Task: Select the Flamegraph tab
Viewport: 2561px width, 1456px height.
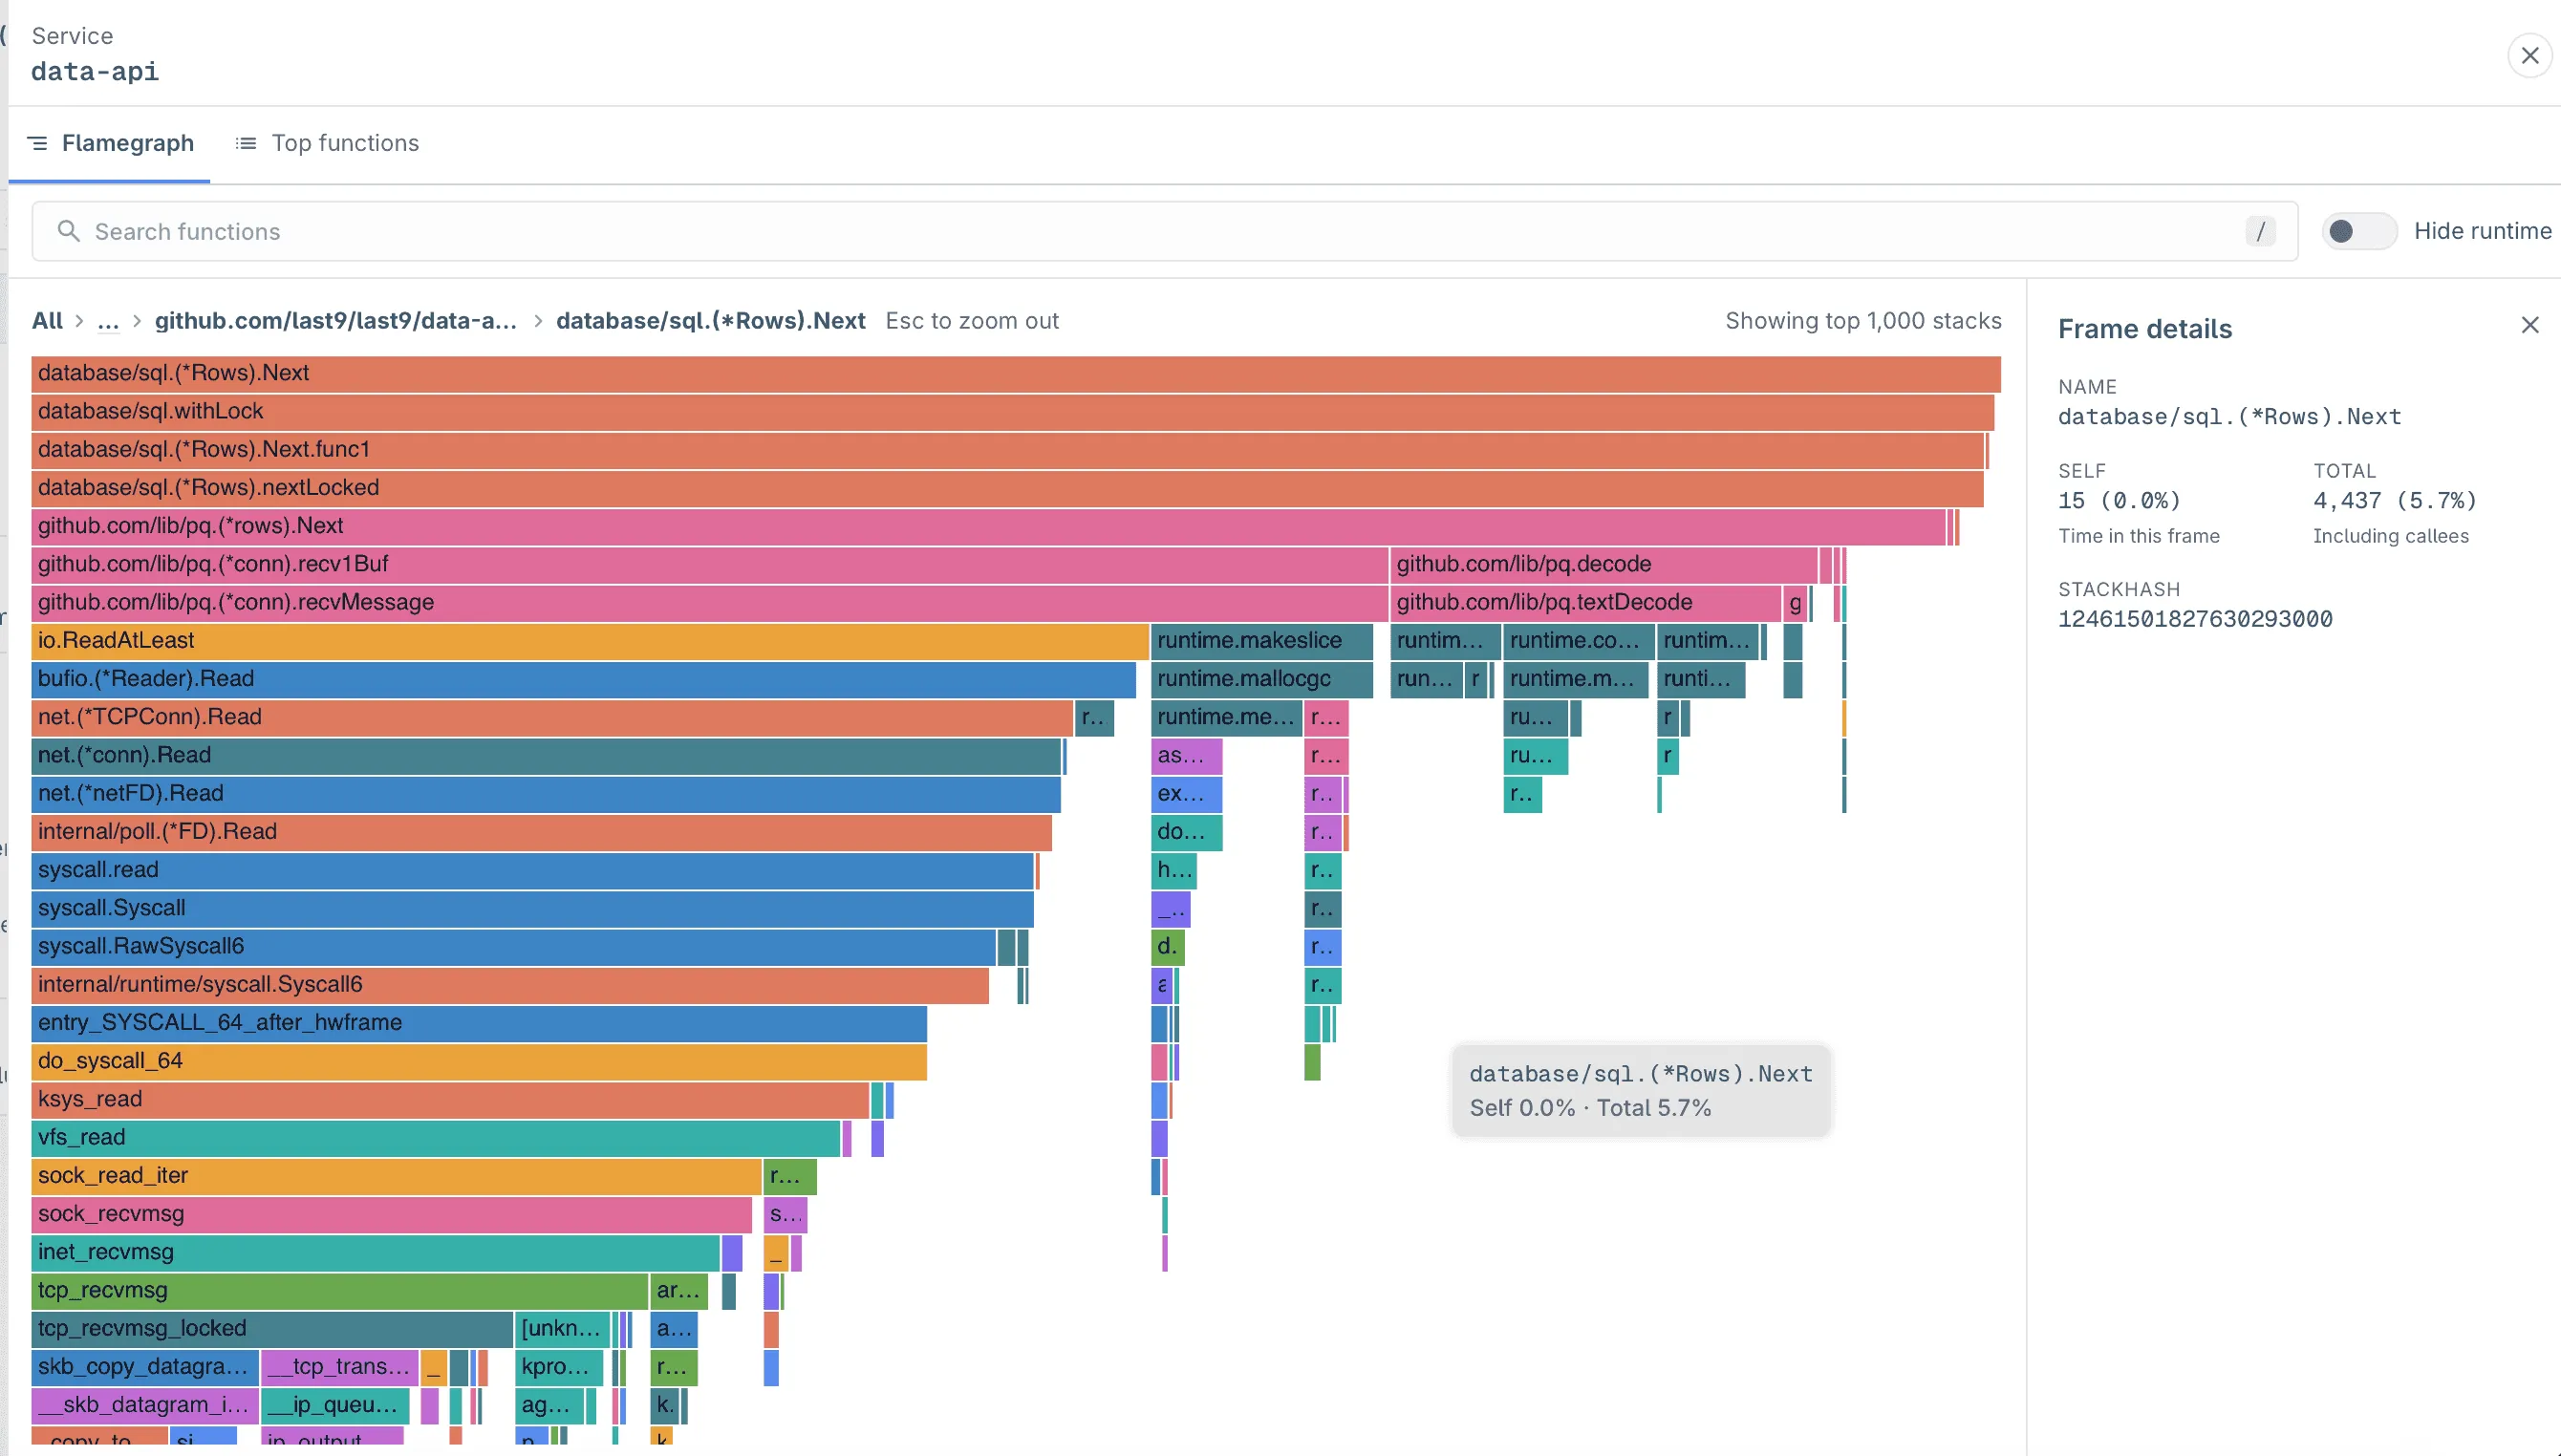Action: [110, 143]
